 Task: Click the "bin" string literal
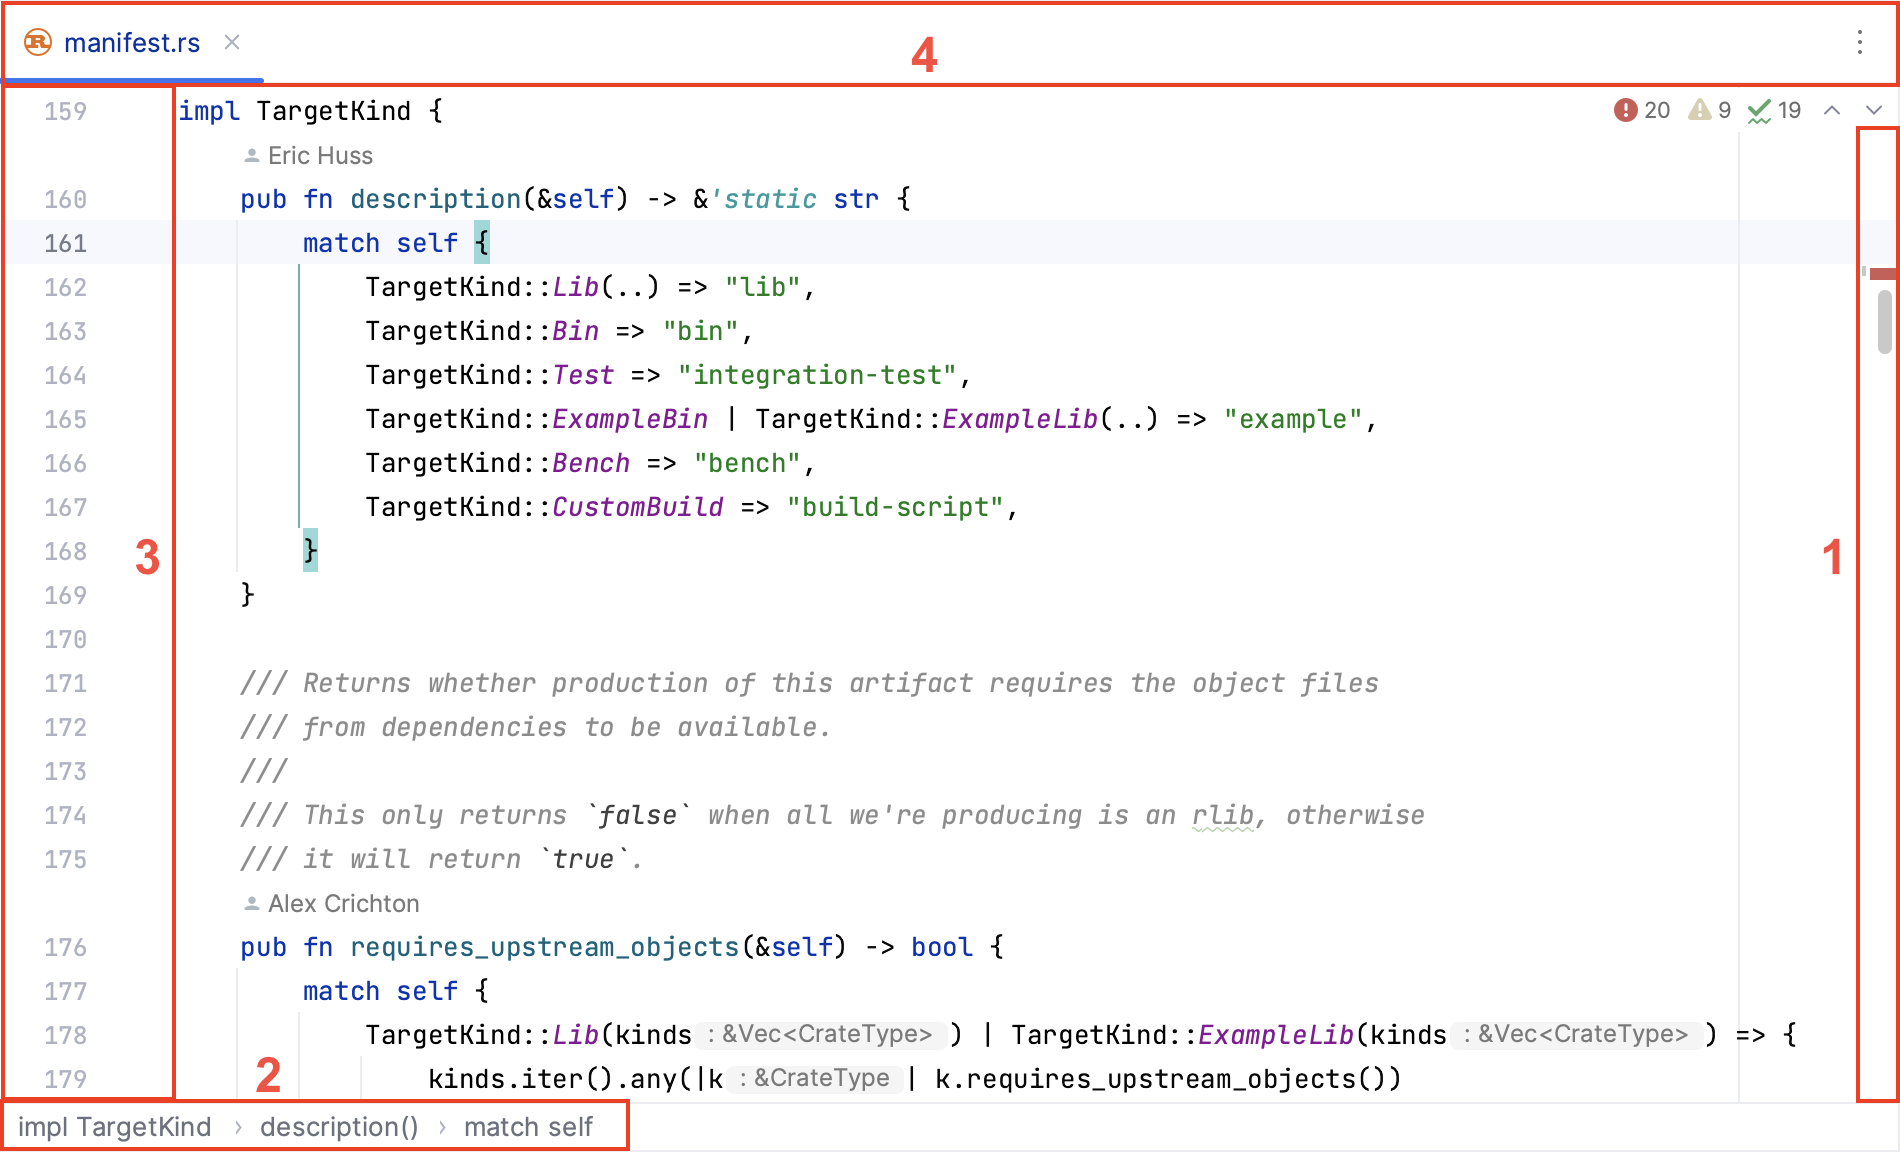701,331
